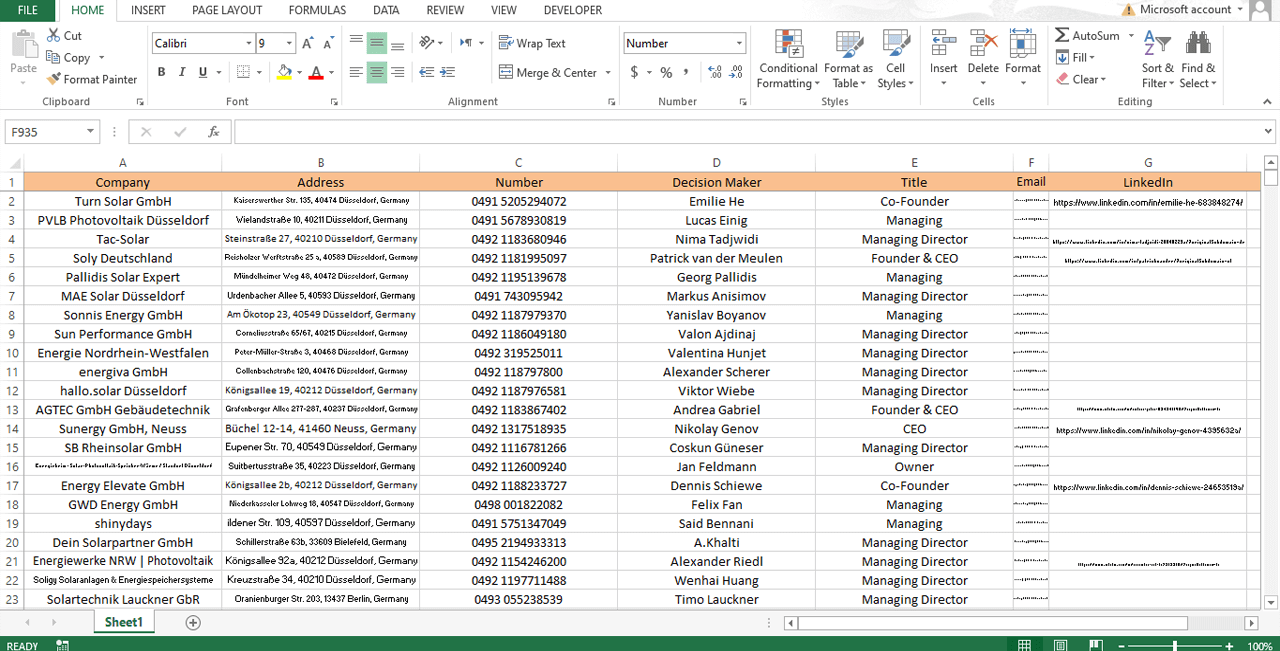Open the font name Calibri dropdown
The image size is (1280, 651).
pos(249,43)
